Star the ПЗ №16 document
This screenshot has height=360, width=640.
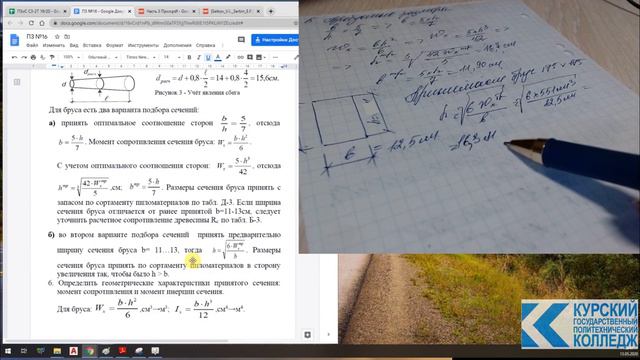57,37
